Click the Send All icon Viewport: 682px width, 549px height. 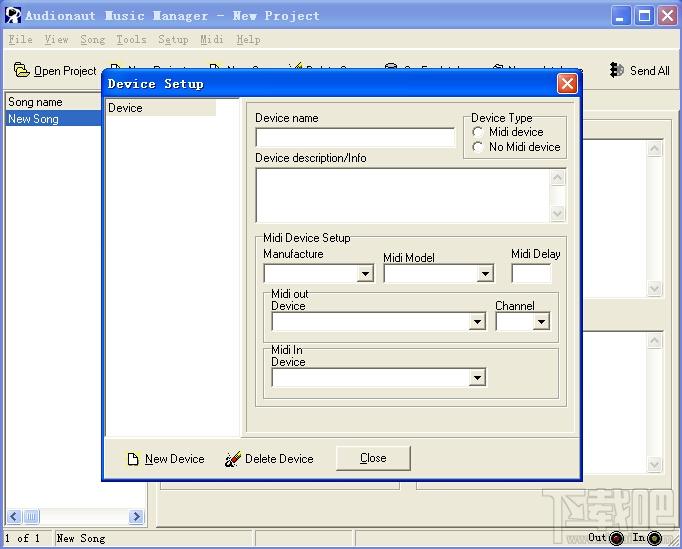tap(617, 70)
